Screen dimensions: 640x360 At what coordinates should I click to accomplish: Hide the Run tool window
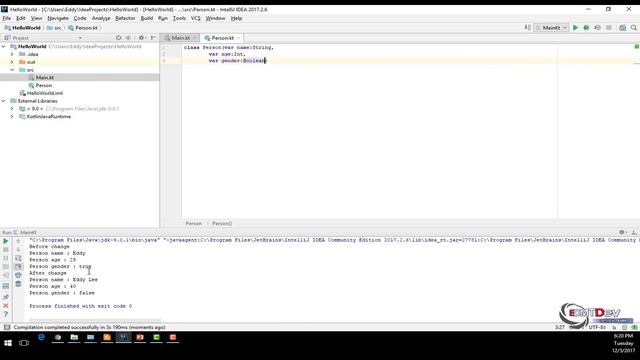(x=634, y=232)
